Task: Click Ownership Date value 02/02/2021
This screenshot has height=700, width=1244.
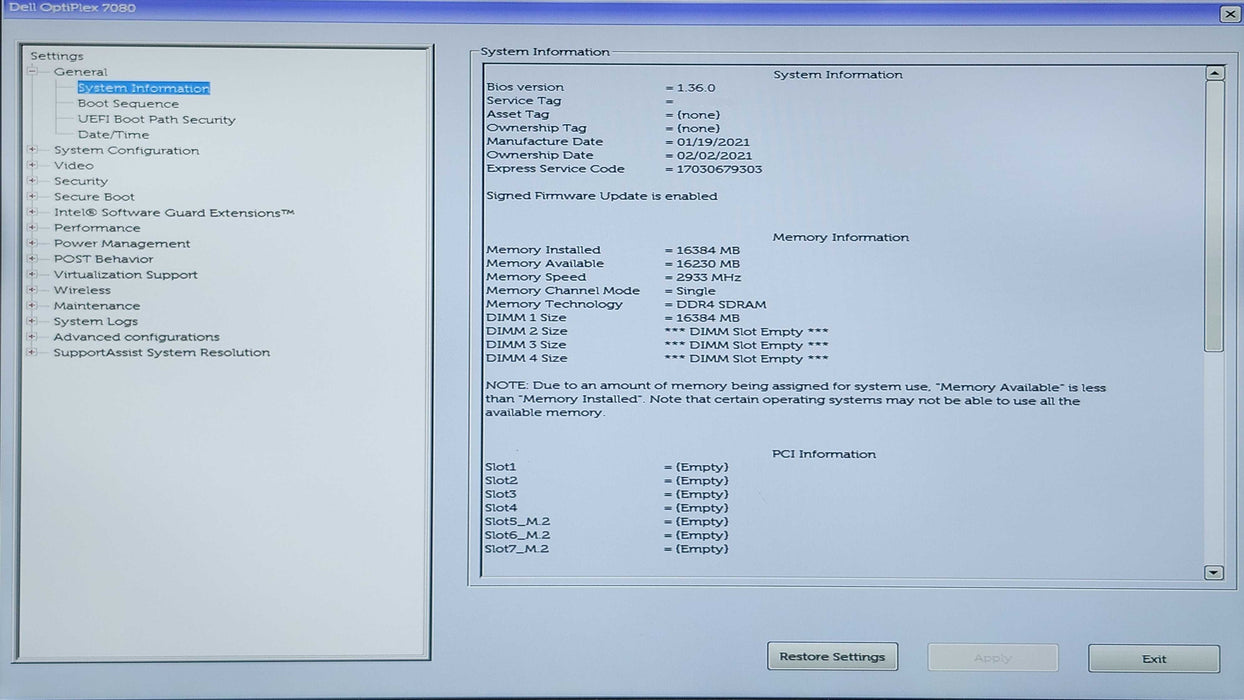Action: (714, 156)
